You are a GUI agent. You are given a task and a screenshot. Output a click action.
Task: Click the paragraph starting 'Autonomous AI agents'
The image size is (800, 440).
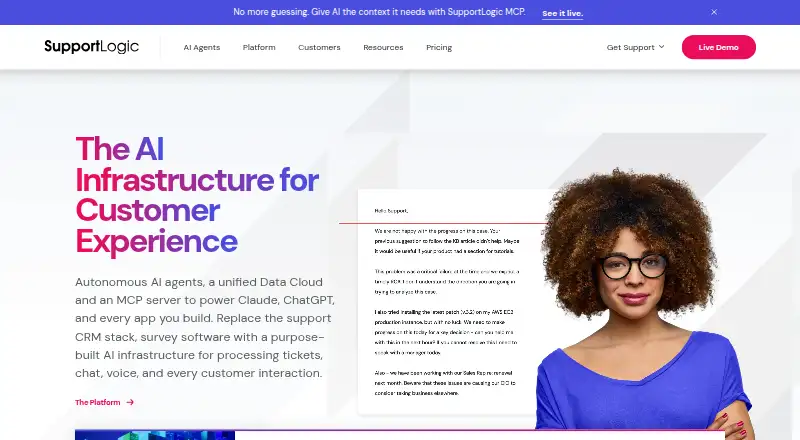pyautogui.click(x=205, y=327)
